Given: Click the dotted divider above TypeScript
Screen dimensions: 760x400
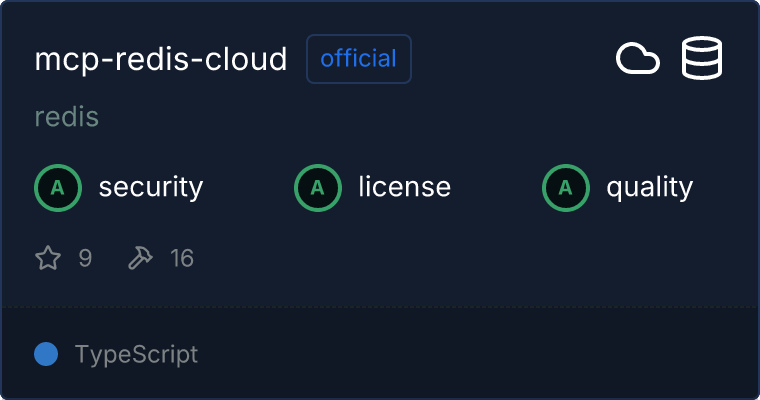Looking at the screenshot, I should point(380,306).
